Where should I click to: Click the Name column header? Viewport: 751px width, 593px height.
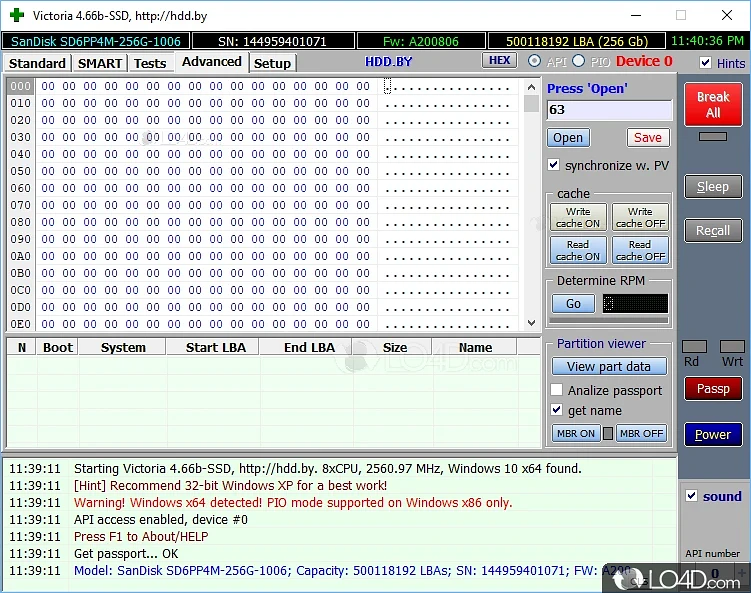tap(475, 347)
